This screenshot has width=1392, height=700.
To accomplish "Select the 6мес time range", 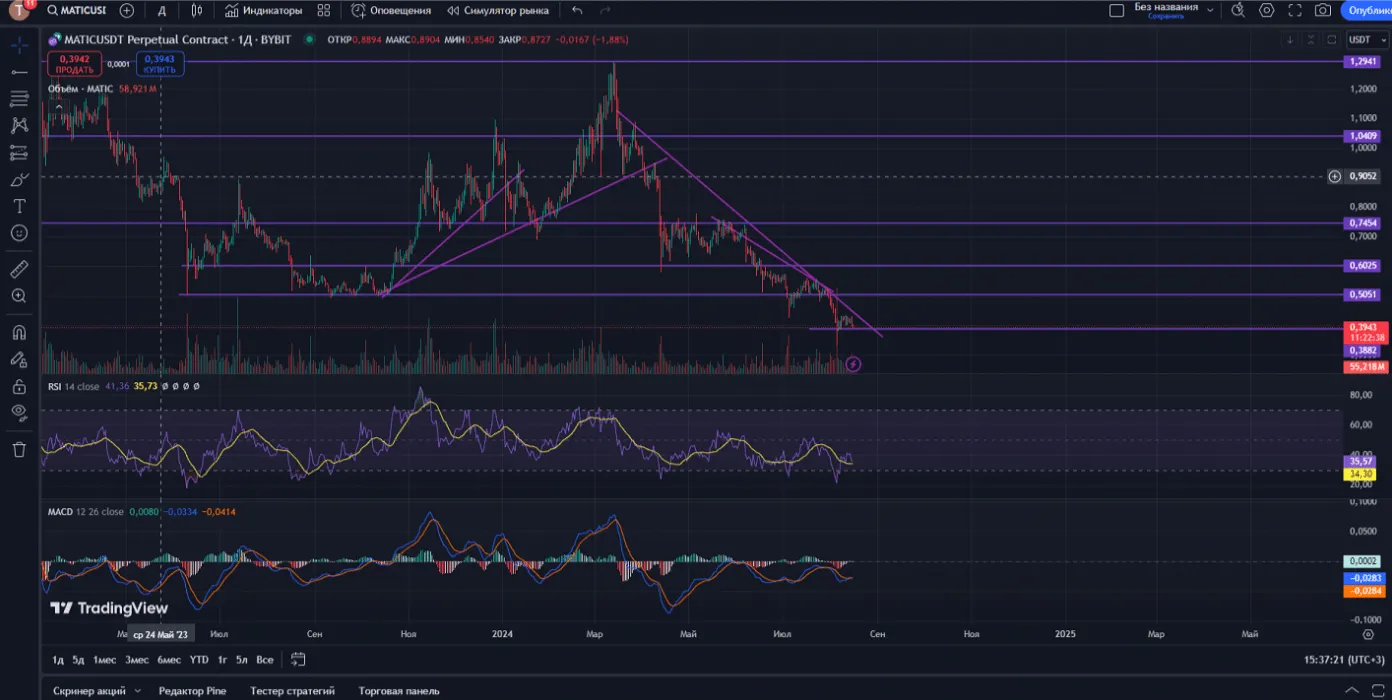I will click(x=169, y=660).
